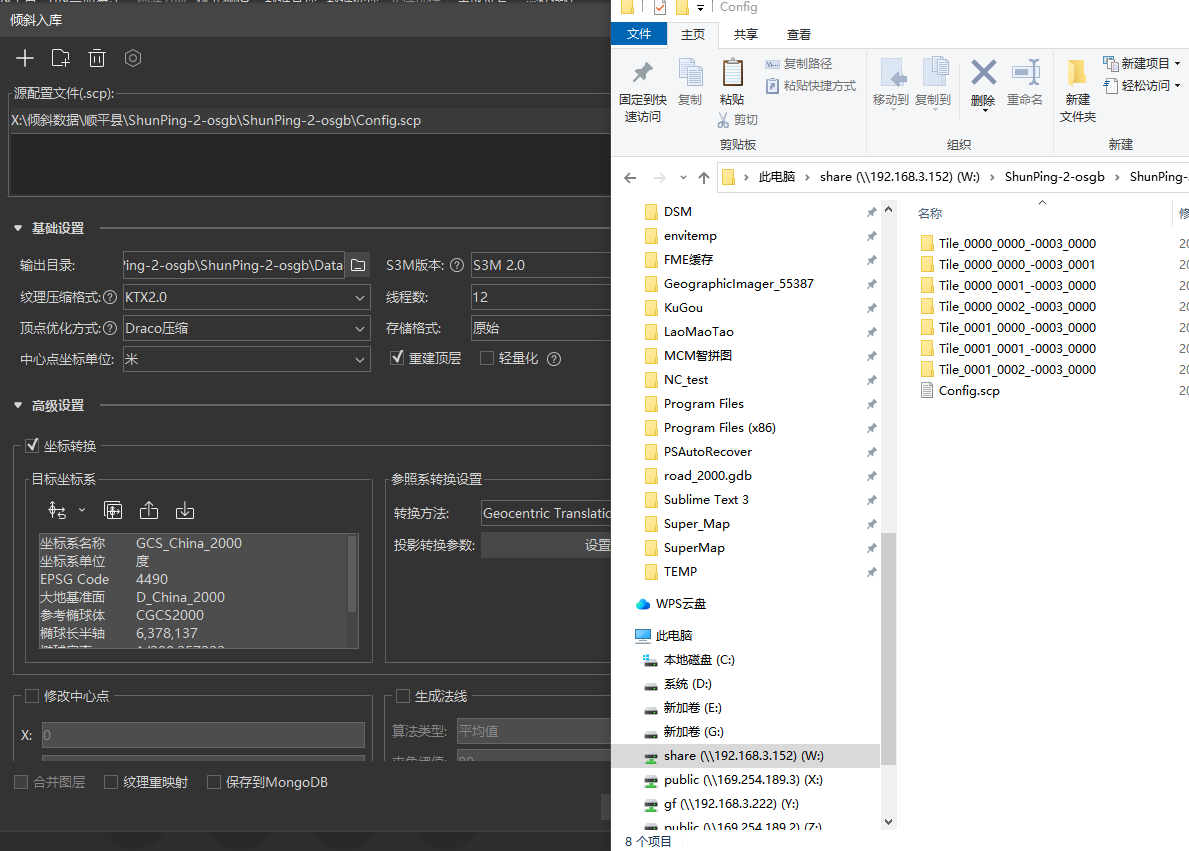Viewport: 1189px width, 851px height.
Task: Click the 删除 icon in Explorer ribbon
Action: coord(984,74)
